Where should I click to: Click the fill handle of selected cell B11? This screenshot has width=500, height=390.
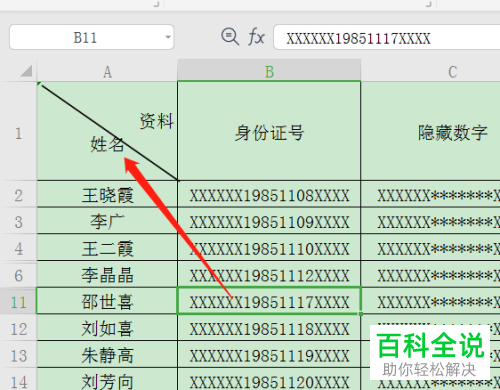[361, 314]
